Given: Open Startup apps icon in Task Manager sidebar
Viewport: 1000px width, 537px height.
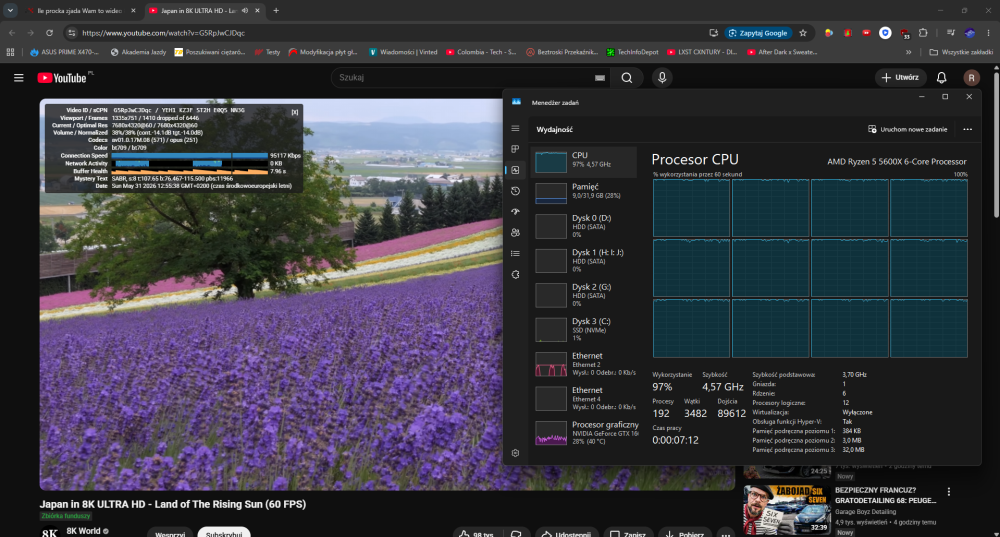Looking at the screenshot, I should 515,212.
